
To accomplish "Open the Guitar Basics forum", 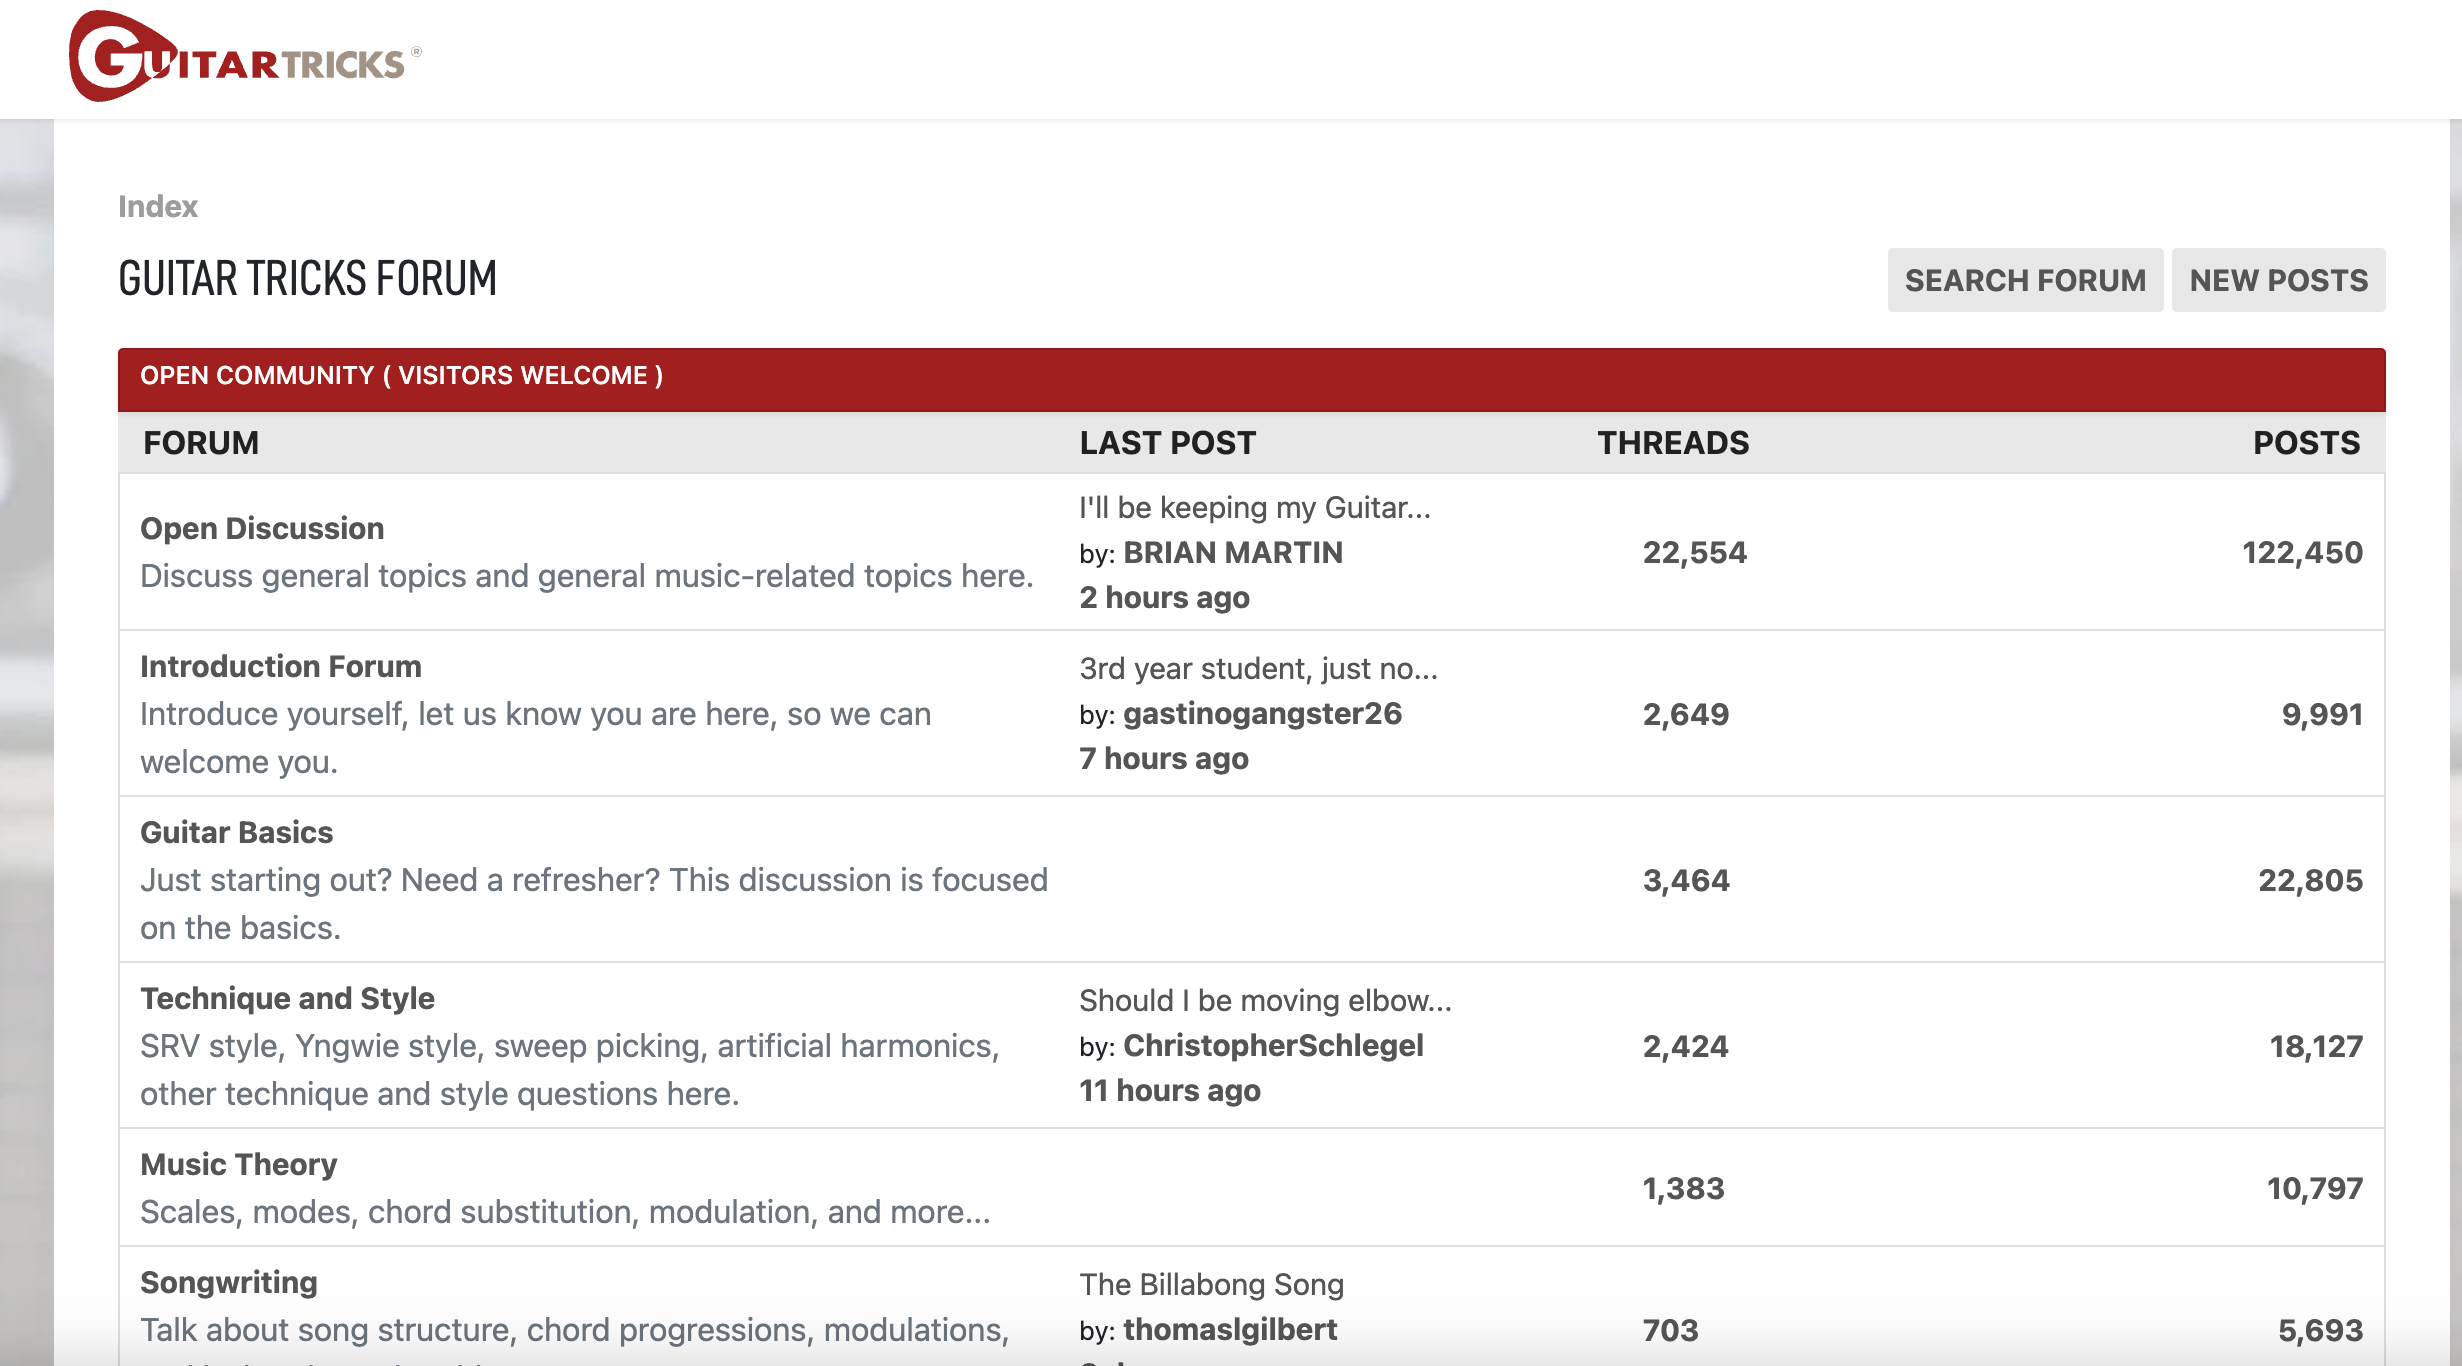I will (237, 832).
